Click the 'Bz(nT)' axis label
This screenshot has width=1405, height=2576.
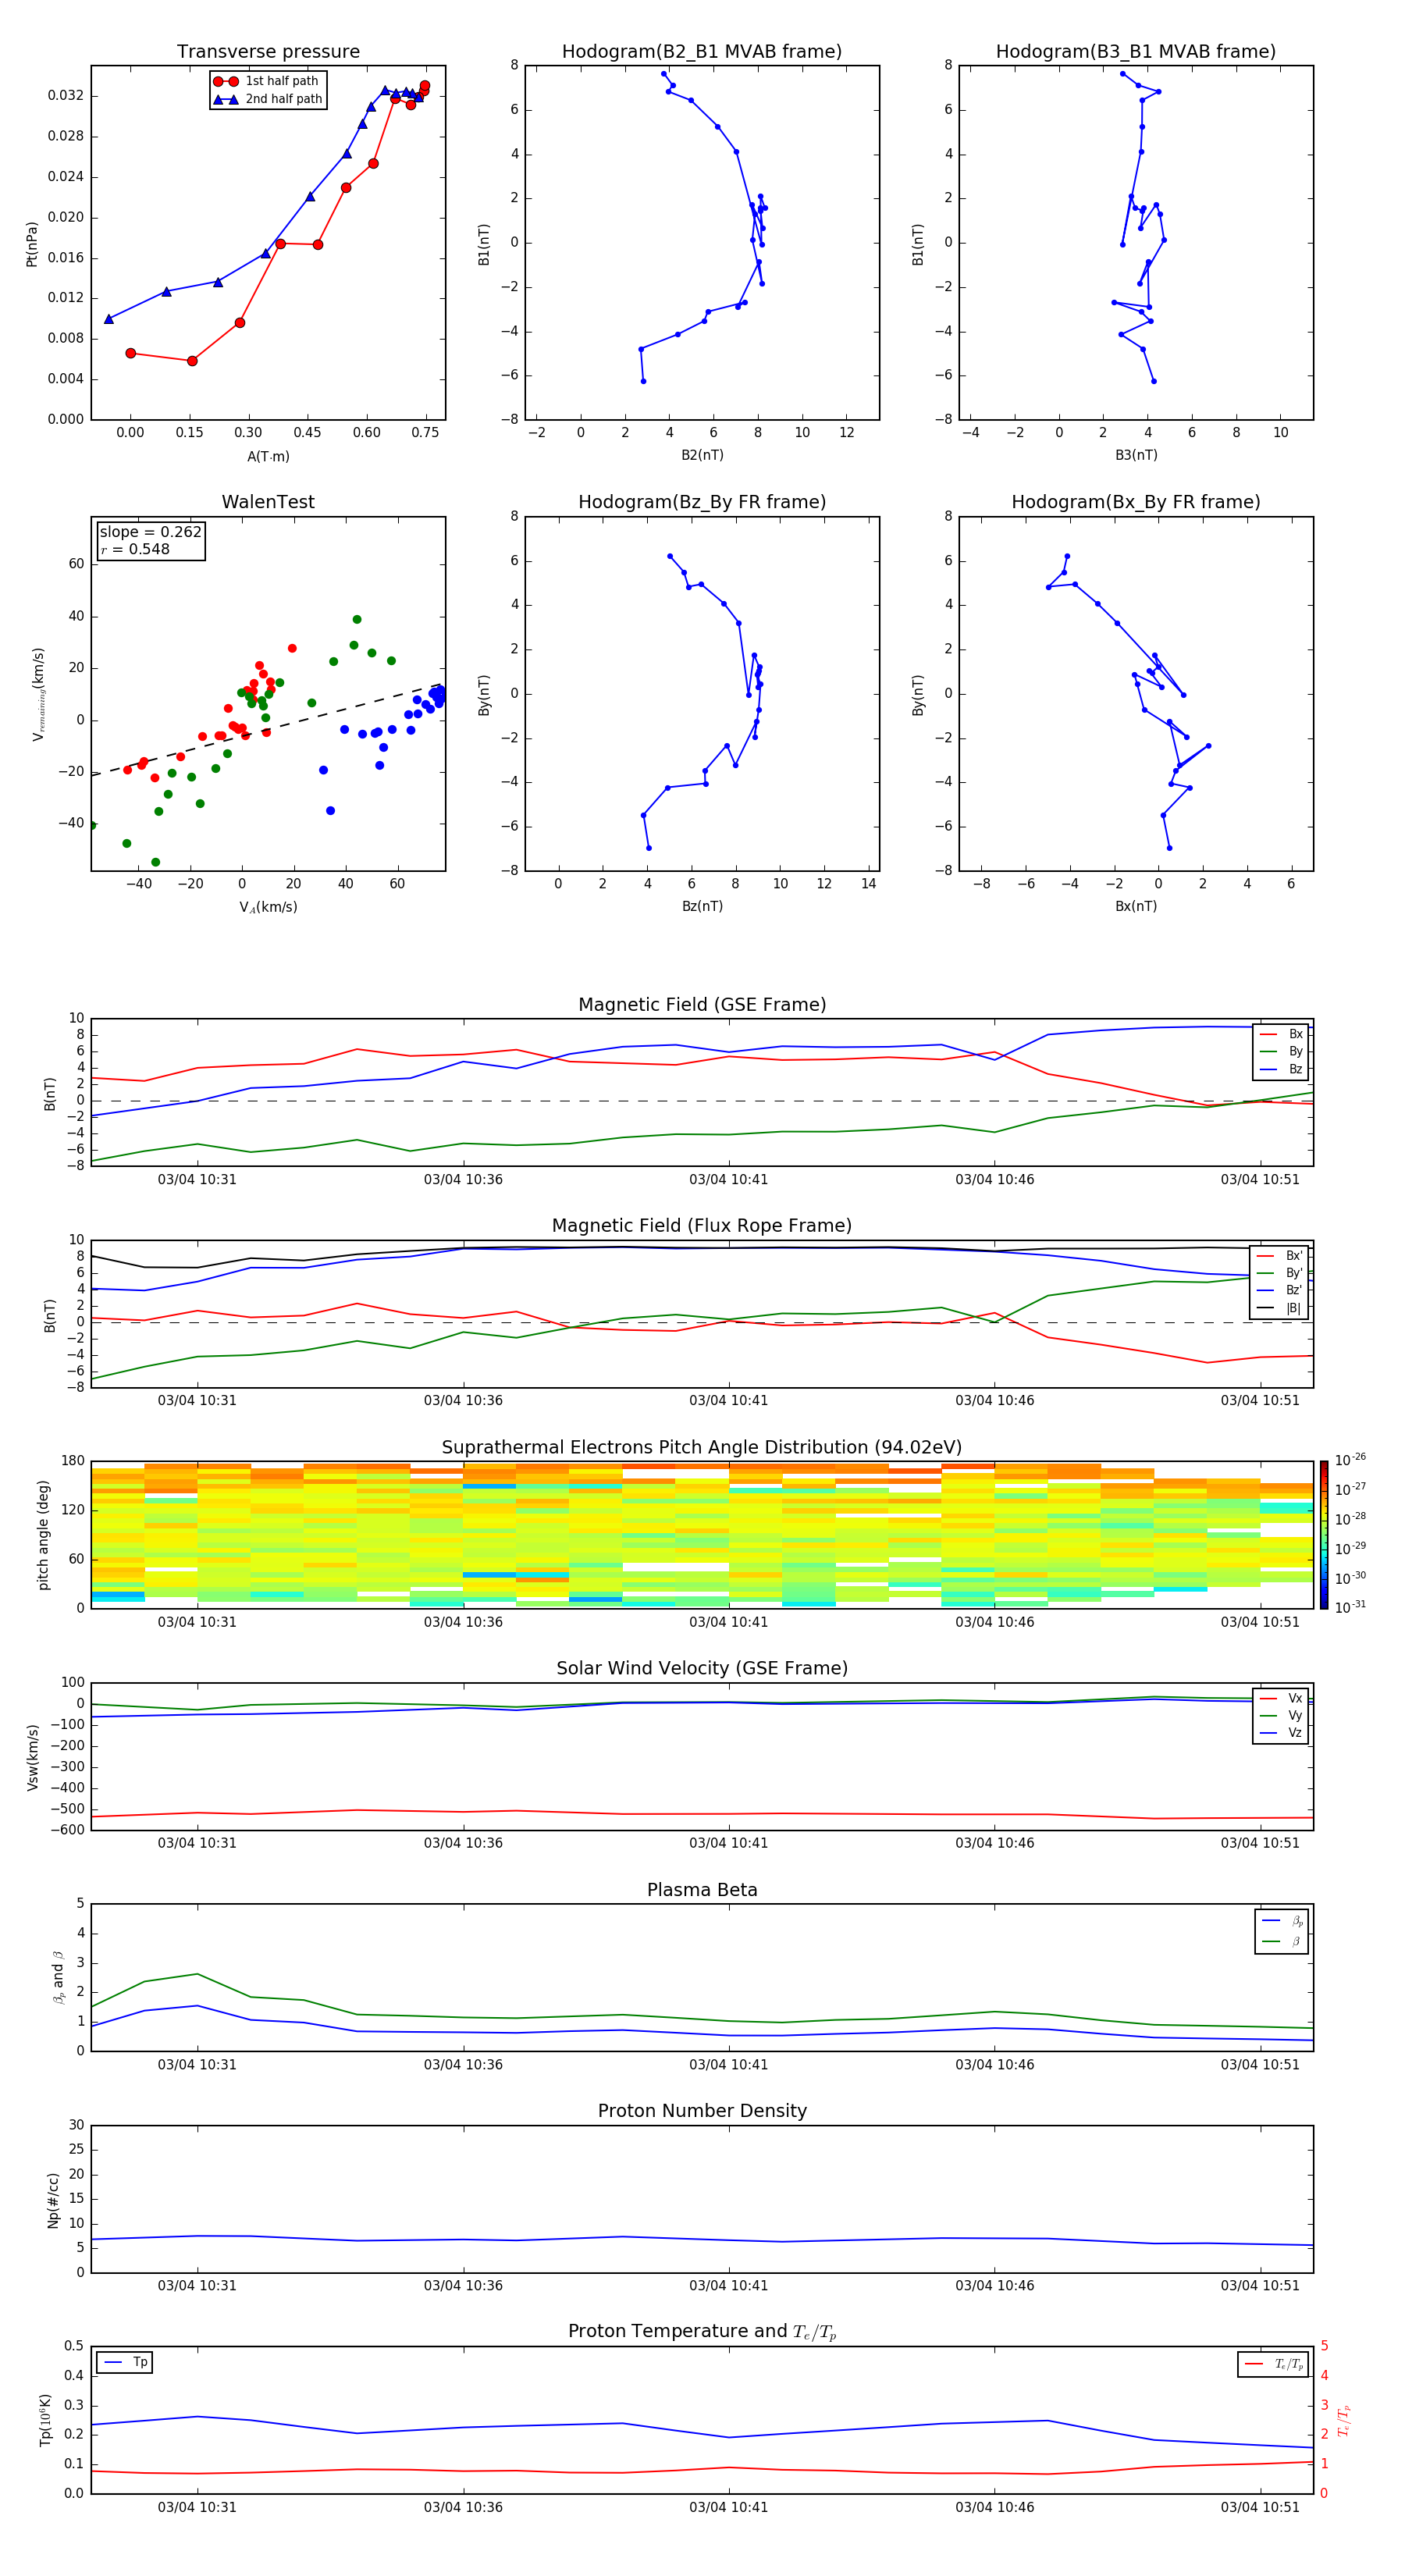702,906
